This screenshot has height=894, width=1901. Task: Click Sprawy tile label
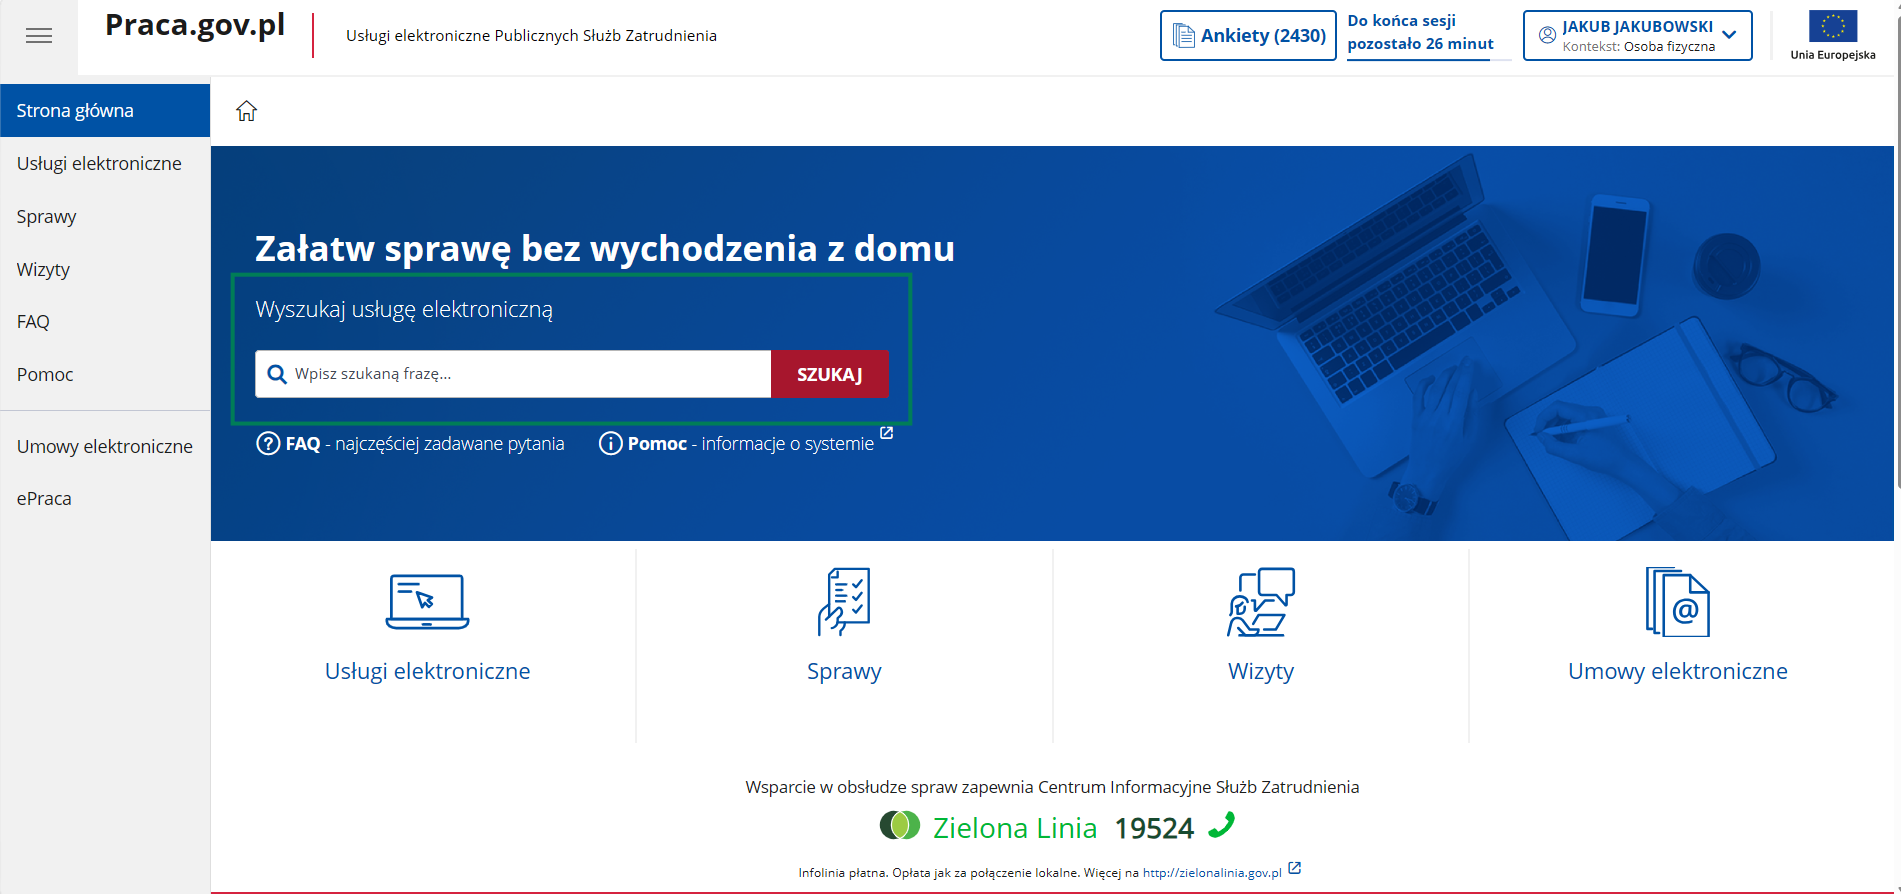(844, 671)
